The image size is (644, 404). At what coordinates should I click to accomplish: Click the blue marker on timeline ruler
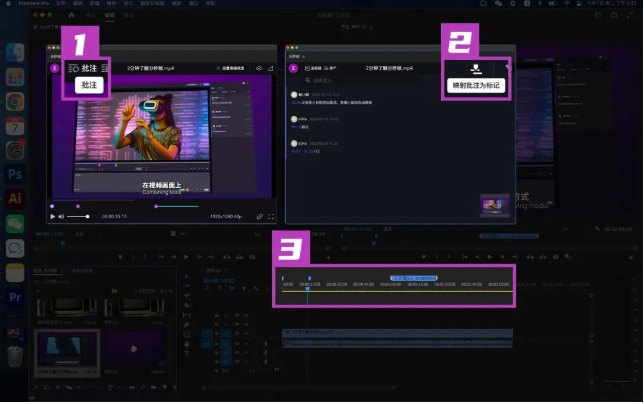click(x=412, y=277)
